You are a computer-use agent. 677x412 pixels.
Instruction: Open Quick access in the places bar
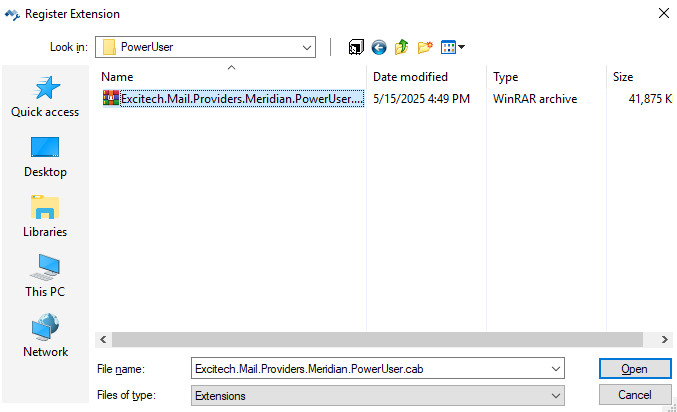coord(45,97)
